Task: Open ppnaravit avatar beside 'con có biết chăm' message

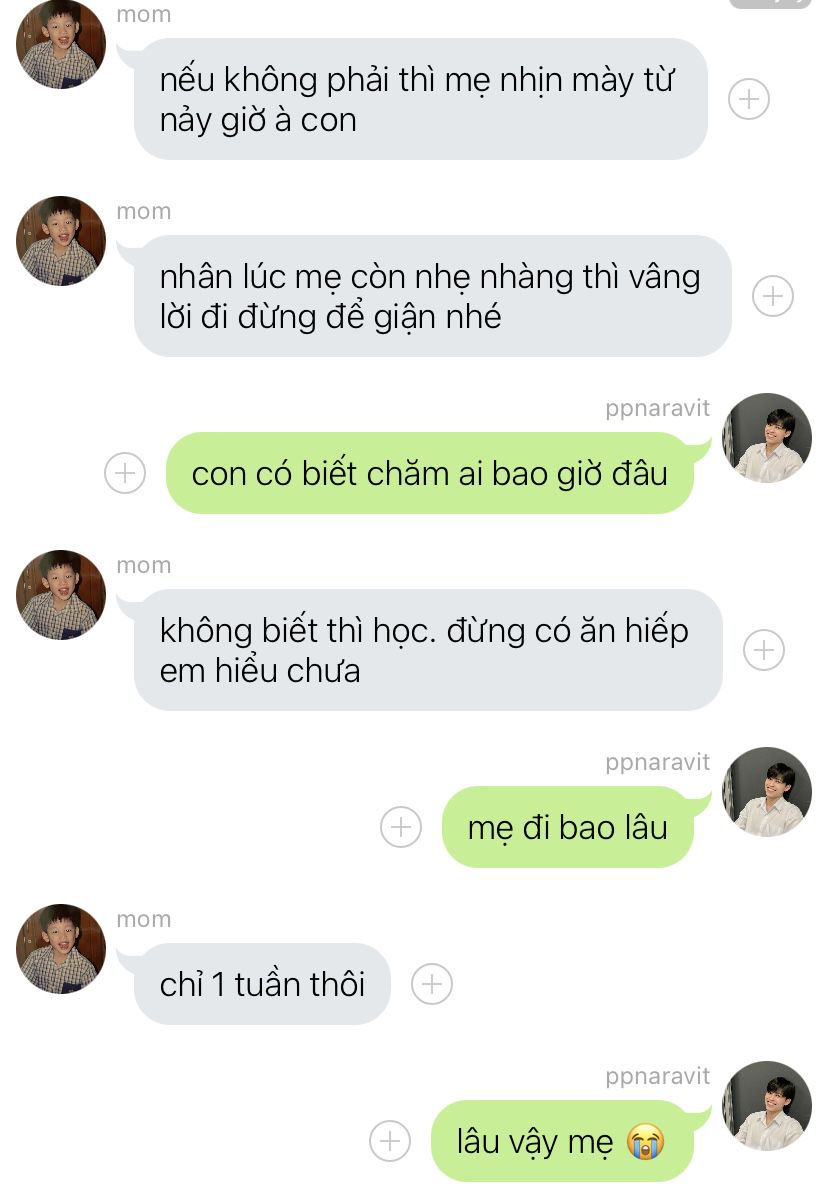Action: click(x=766, y=438)
